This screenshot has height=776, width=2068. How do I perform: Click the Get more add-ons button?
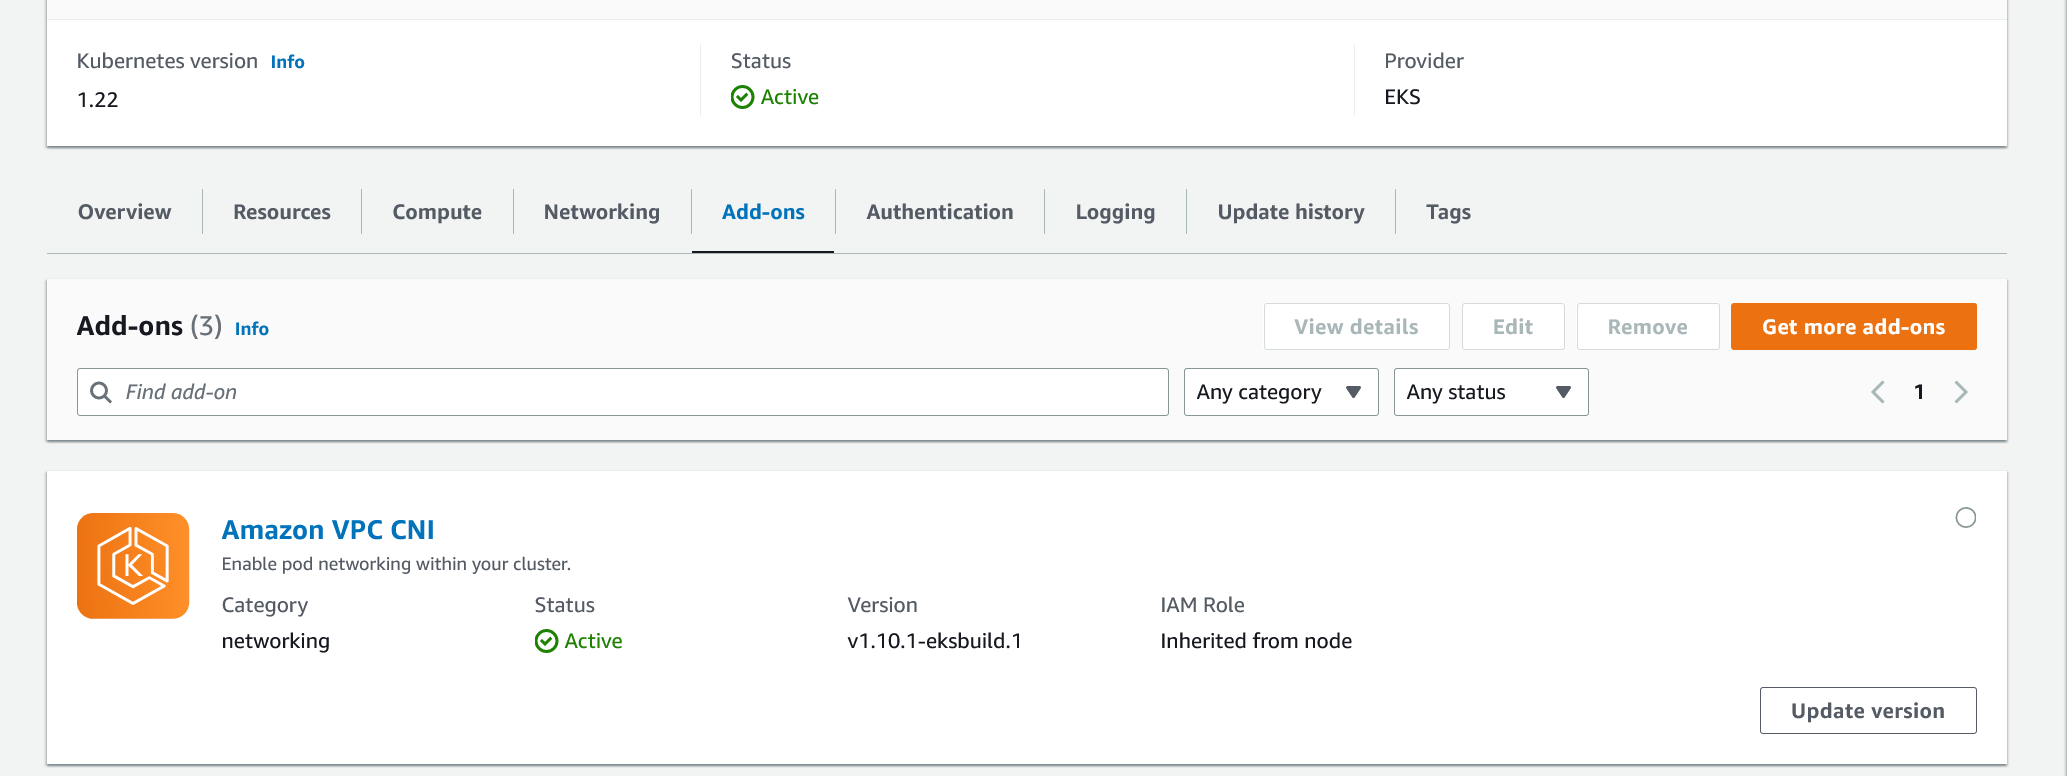[x=1854, y=327]
